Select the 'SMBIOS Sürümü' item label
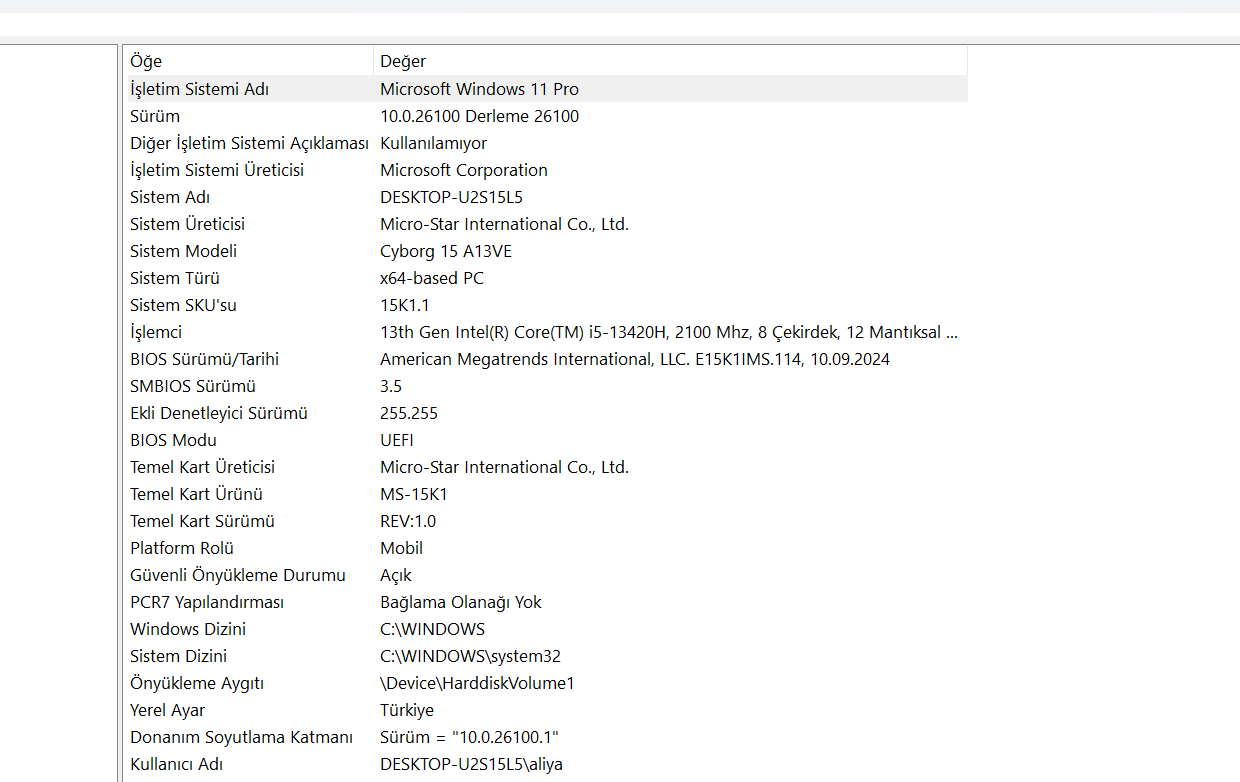The height and width of the screenshot is (782, 1240). click(x=193, y=386)
